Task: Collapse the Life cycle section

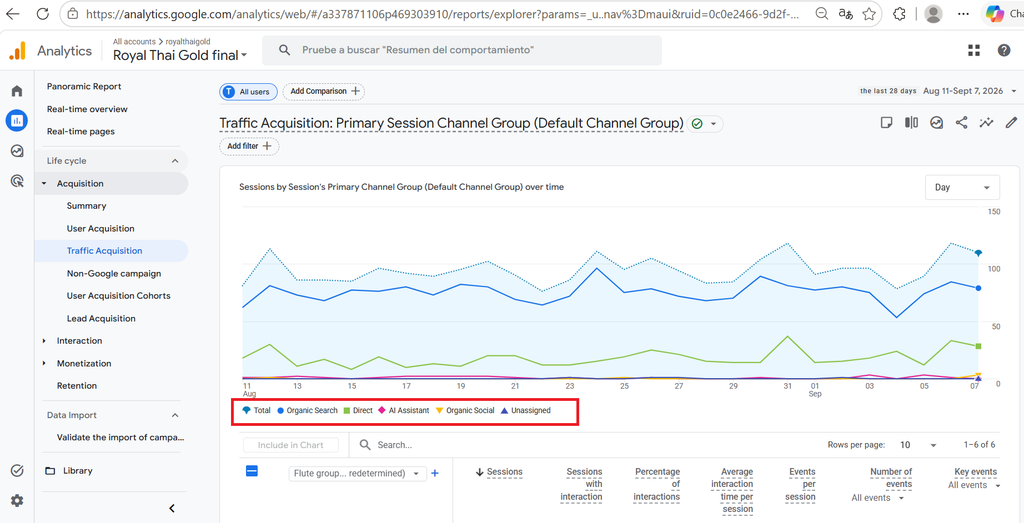Action: [175, 161]
